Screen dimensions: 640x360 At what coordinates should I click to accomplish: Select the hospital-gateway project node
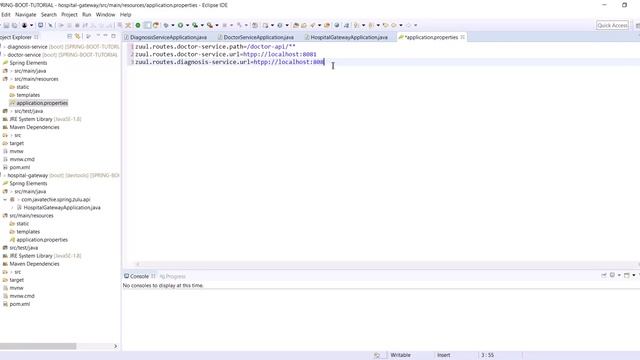(x=27, y=175)
